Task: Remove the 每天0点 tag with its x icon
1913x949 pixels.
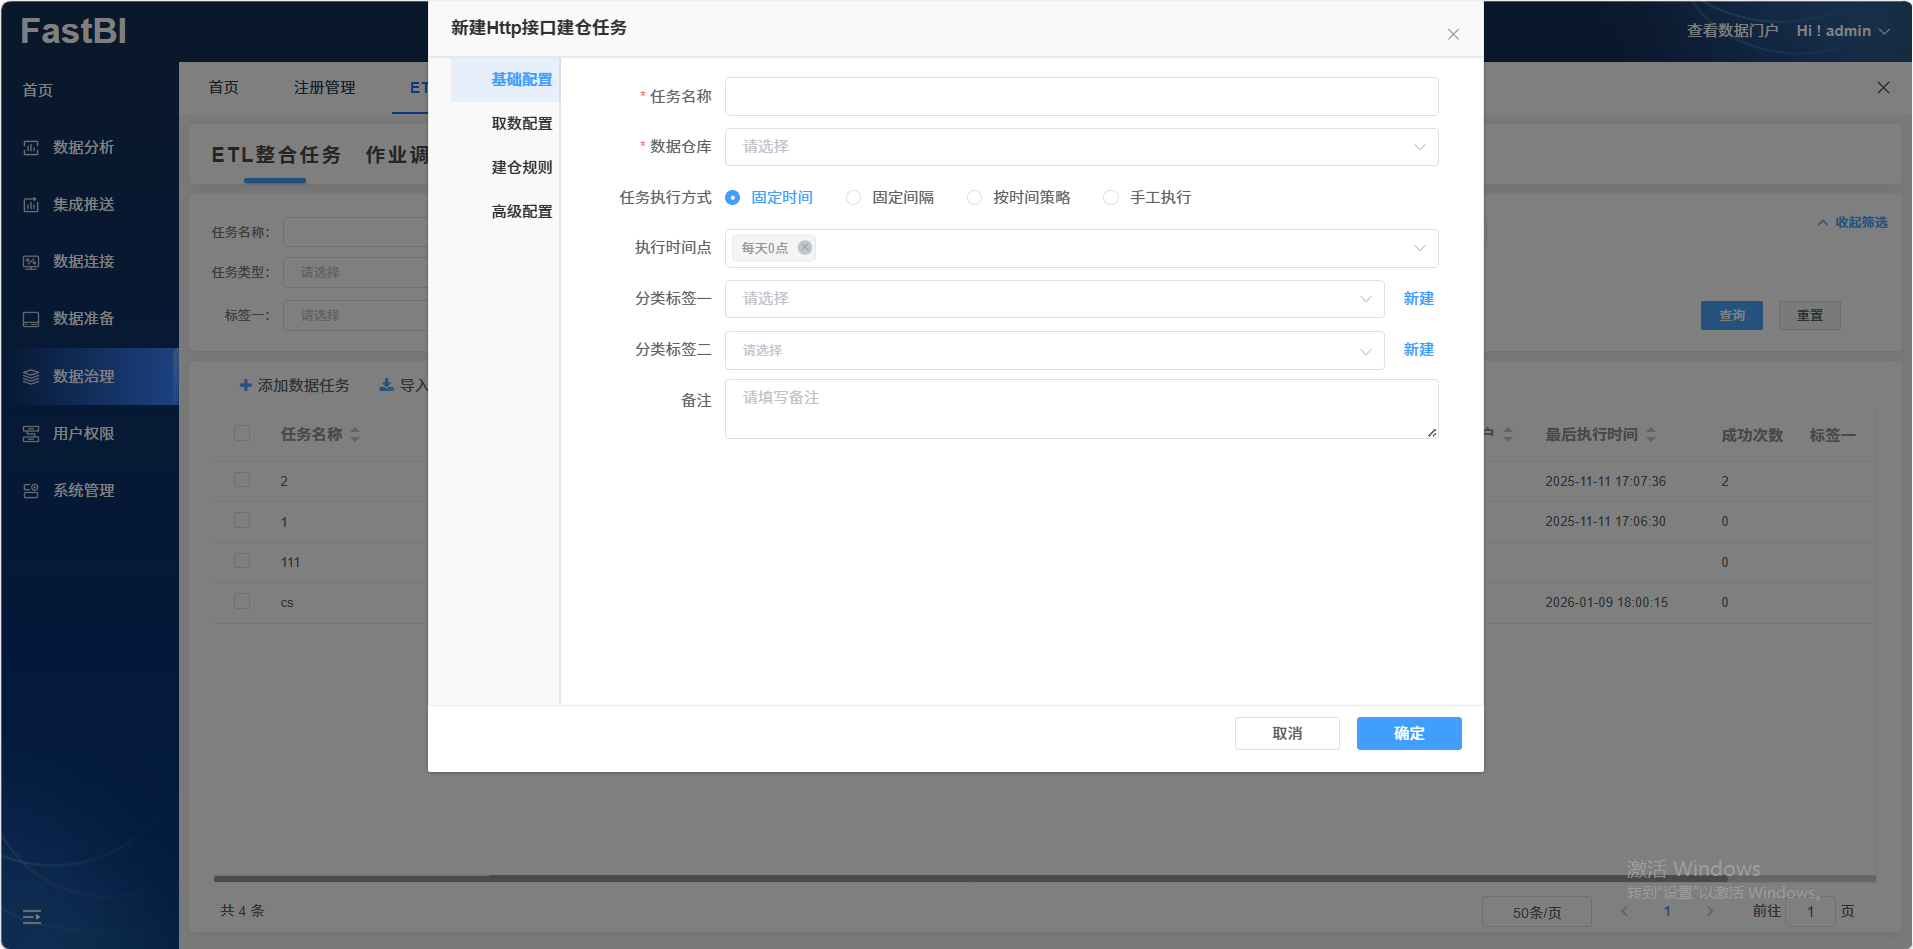Action: tap(805, 248)
